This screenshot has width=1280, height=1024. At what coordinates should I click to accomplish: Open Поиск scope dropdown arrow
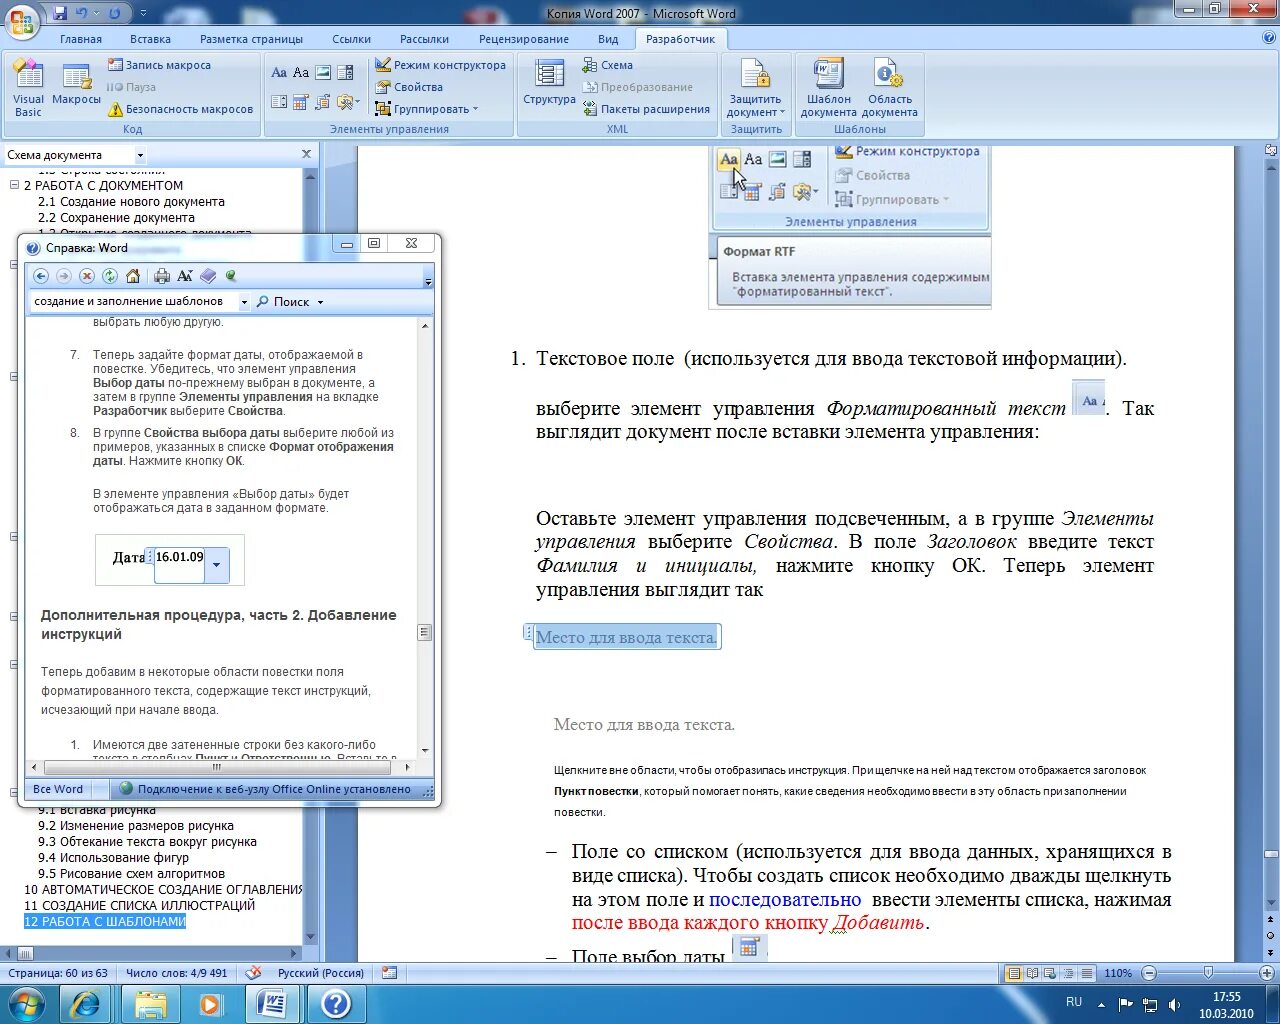(320, 302)
